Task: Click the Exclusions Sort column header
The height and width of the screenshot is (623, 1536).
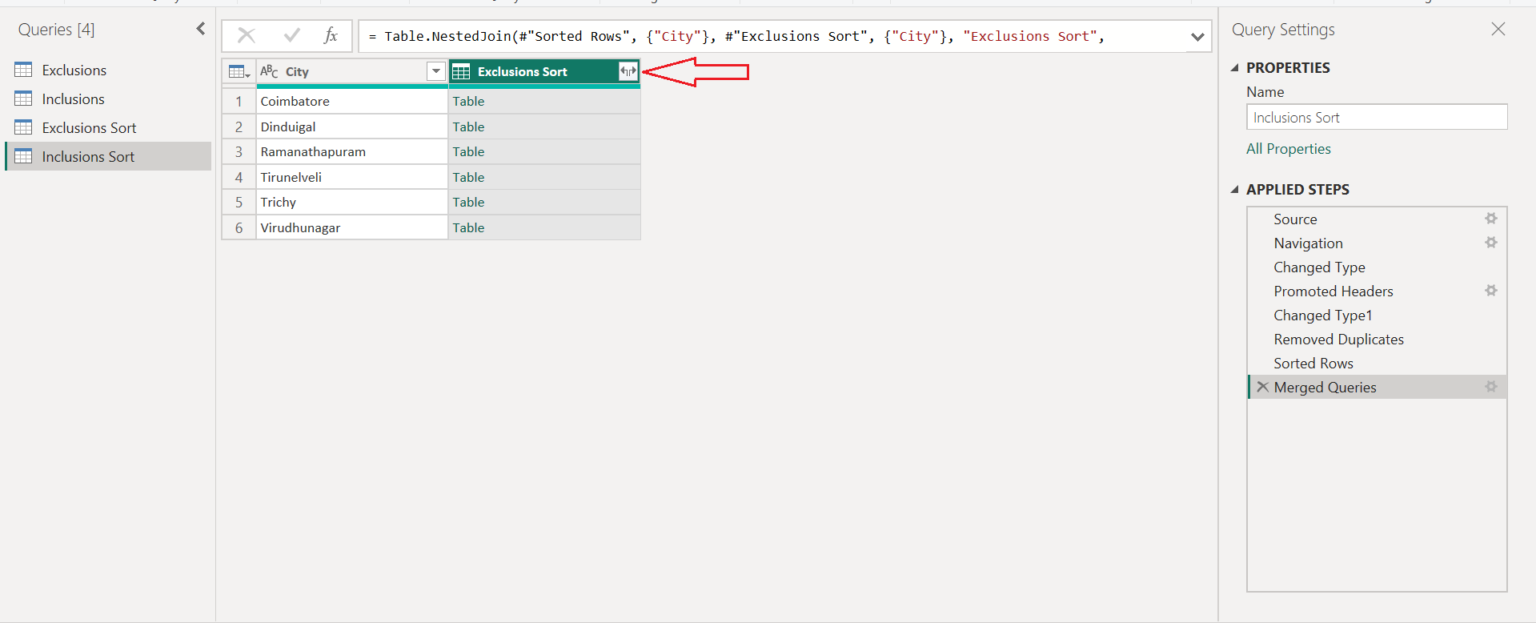Action: tap(544, 71)
